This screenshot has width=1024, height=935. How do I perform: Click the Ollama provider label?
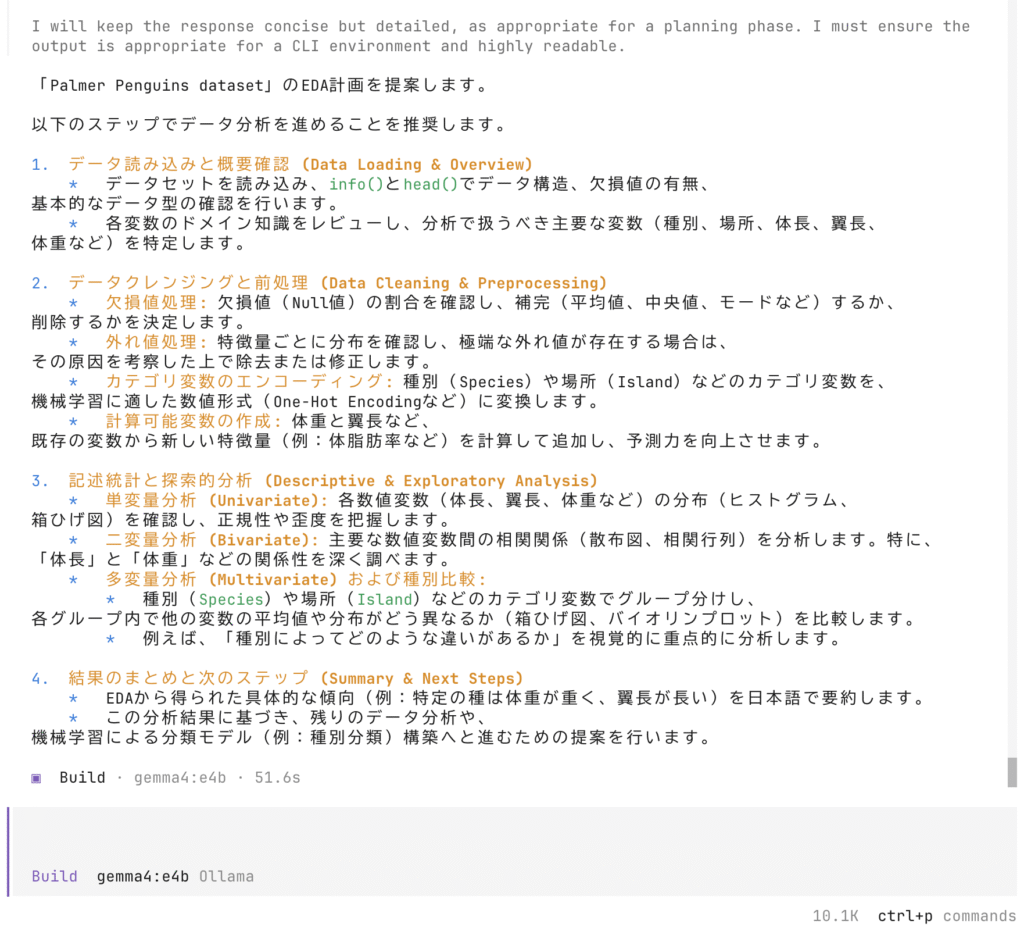226,876
